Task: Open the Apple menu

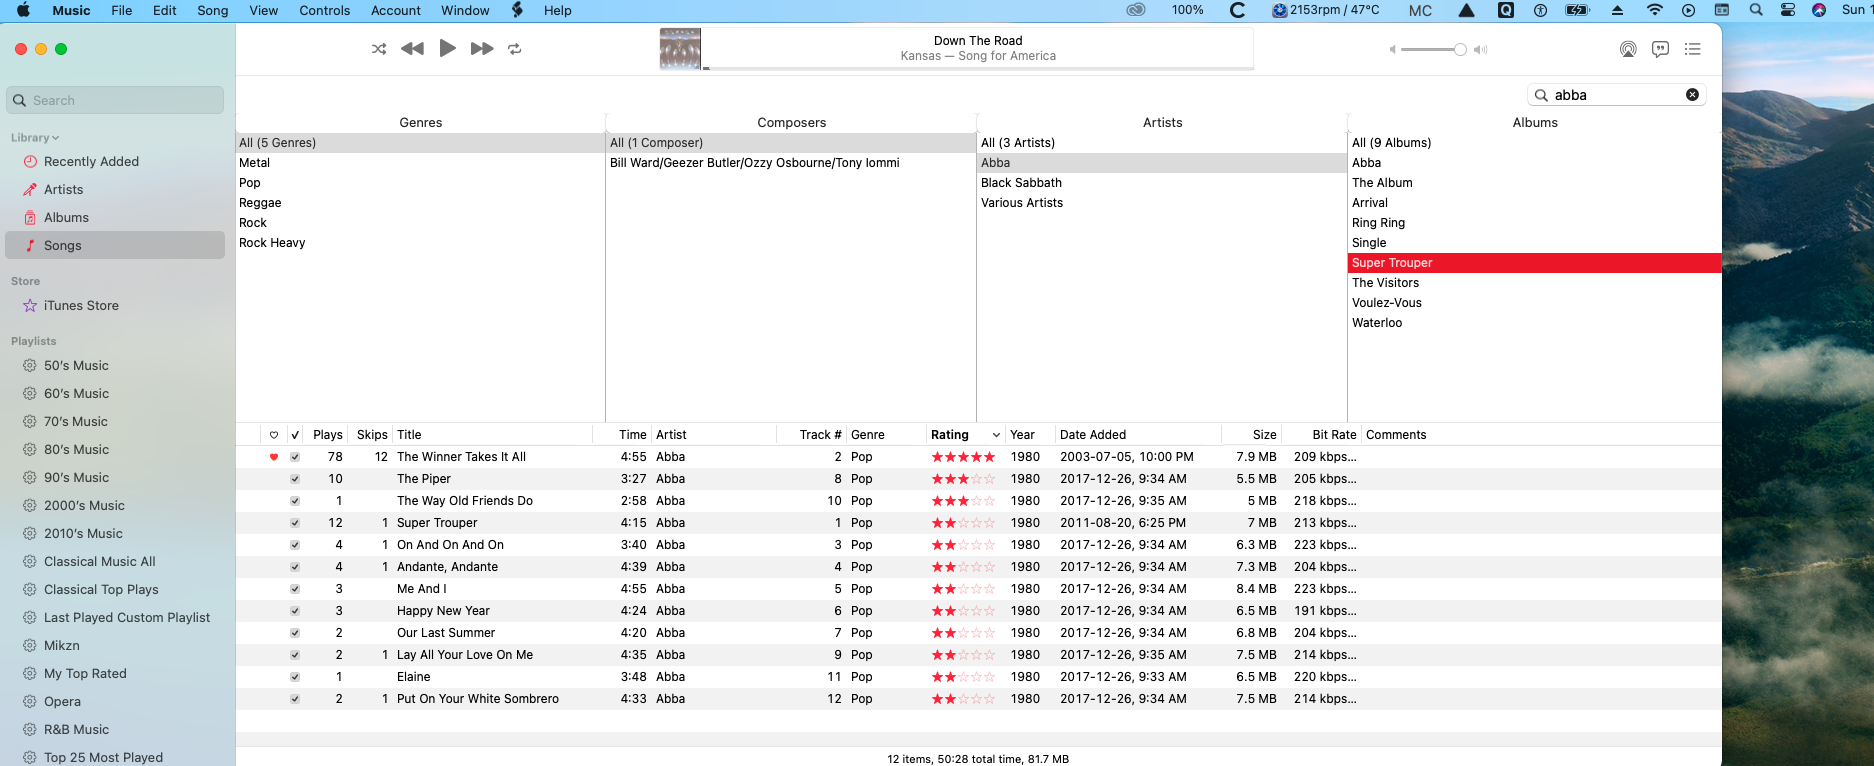Action: pos(23,10)
